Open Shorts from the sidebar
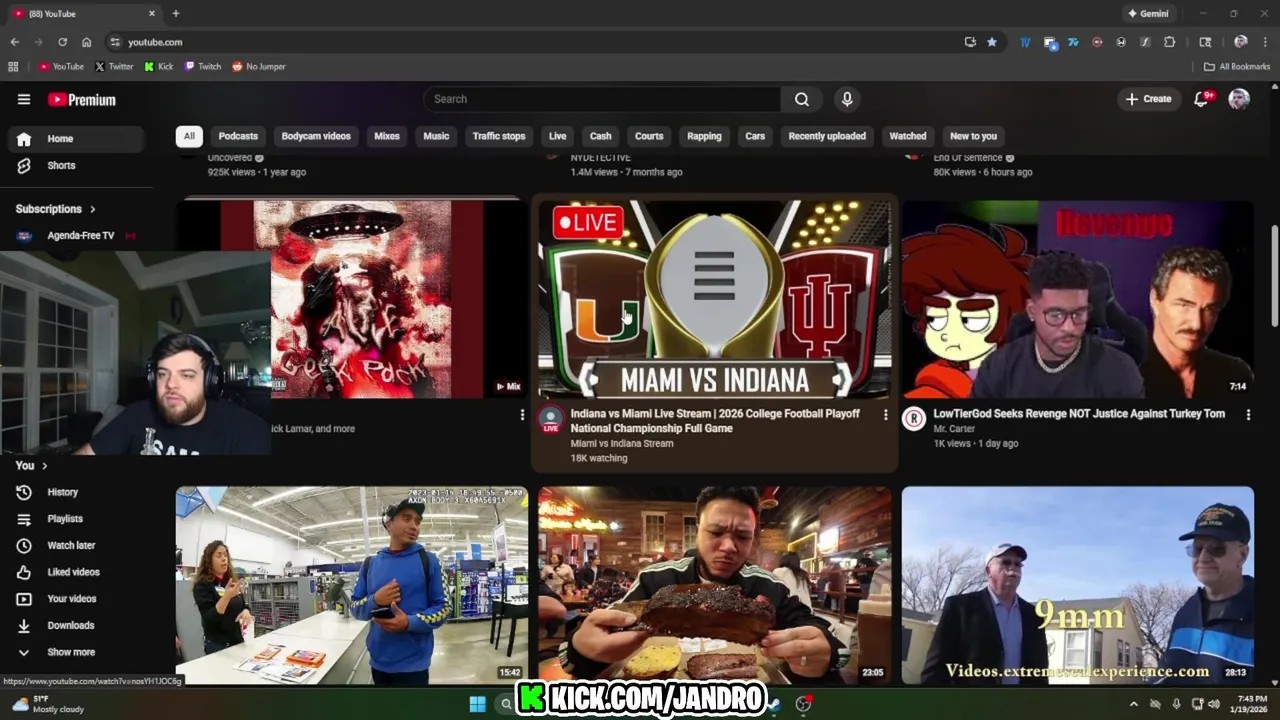Image resolution: width=1280 pixels, height=720 pixels. coord(62,165)
